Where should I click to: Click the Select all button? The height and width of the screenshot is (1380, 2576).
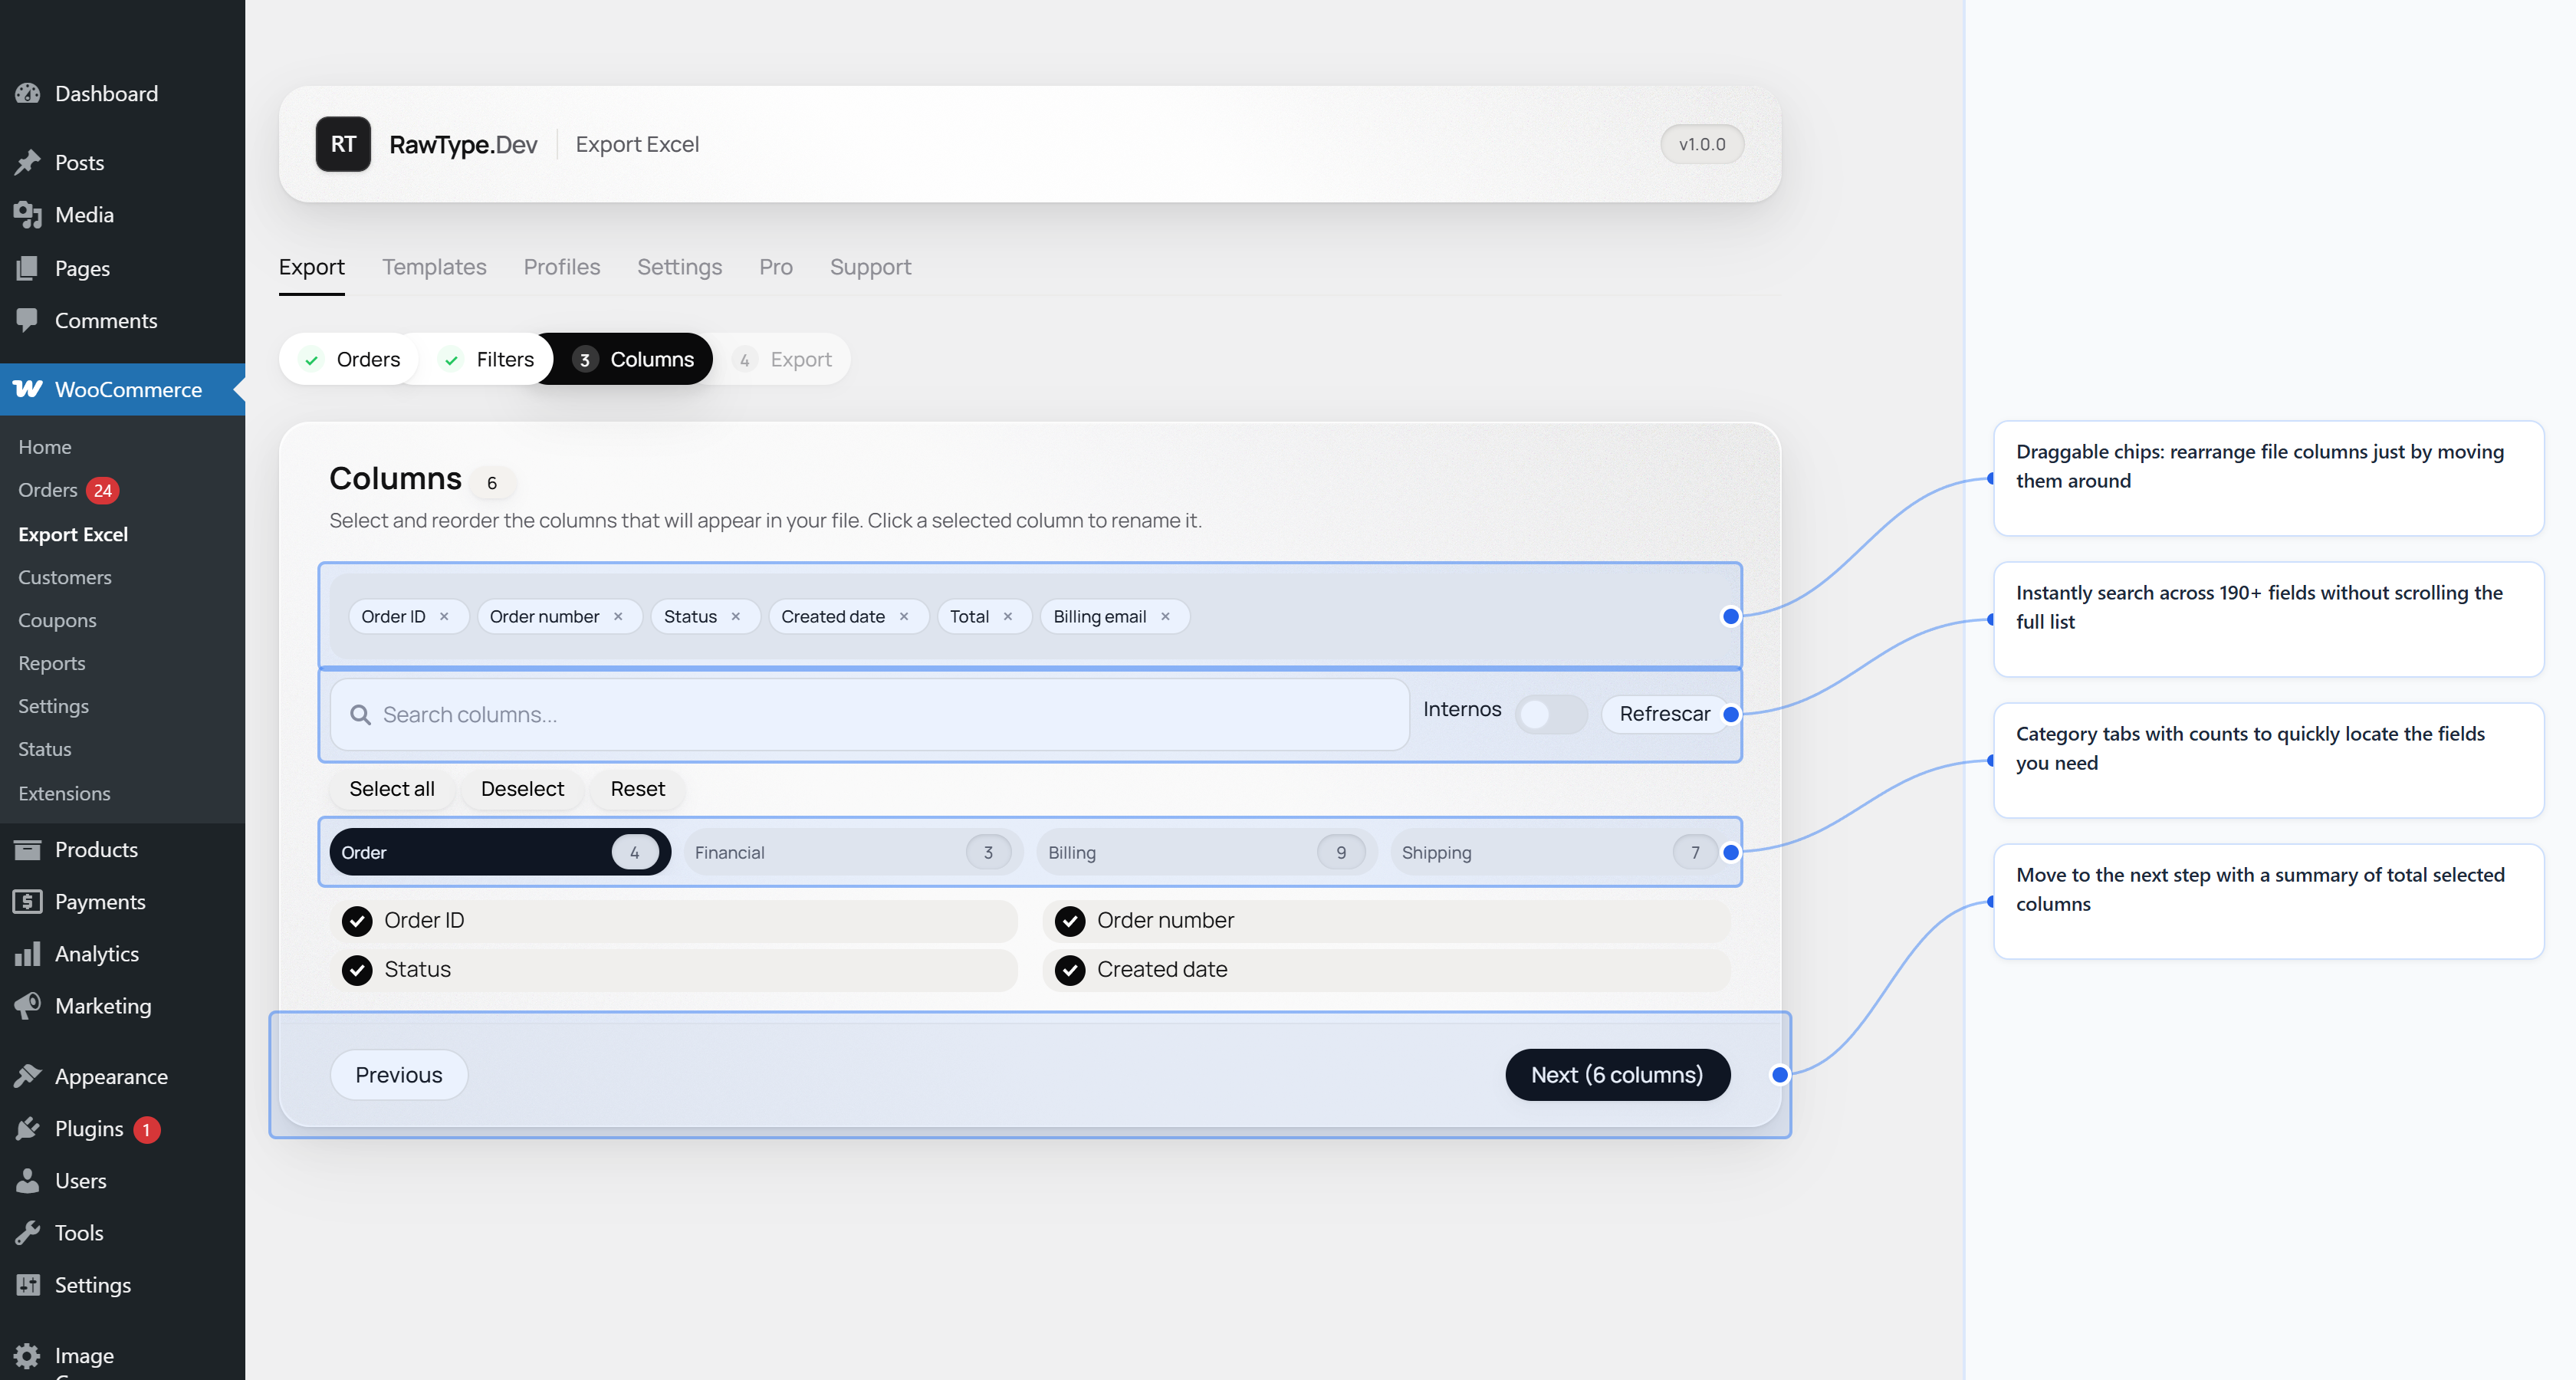coord(392,789)
